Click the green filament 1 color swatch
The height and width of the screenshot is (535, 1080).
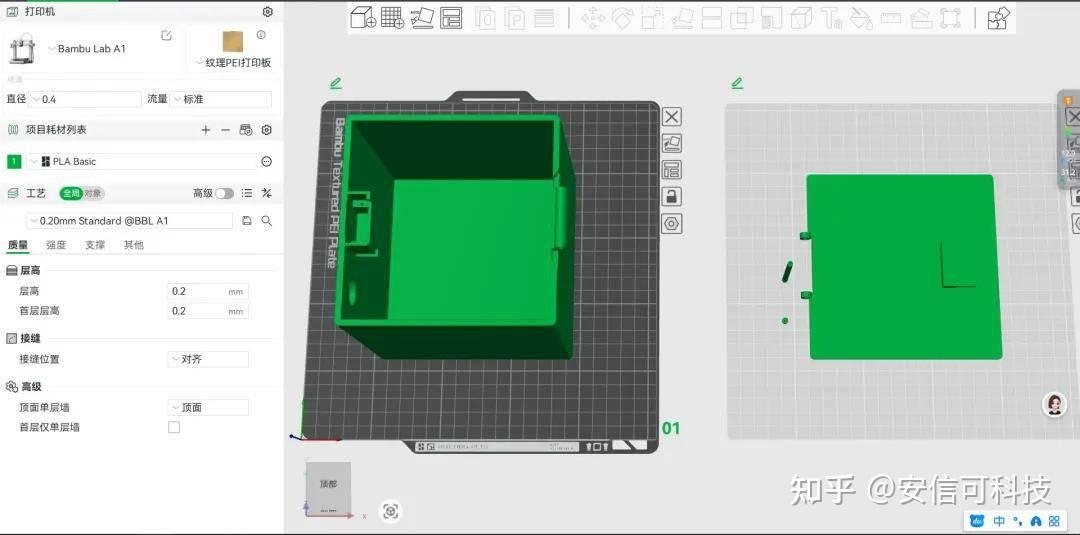point(14,162)
